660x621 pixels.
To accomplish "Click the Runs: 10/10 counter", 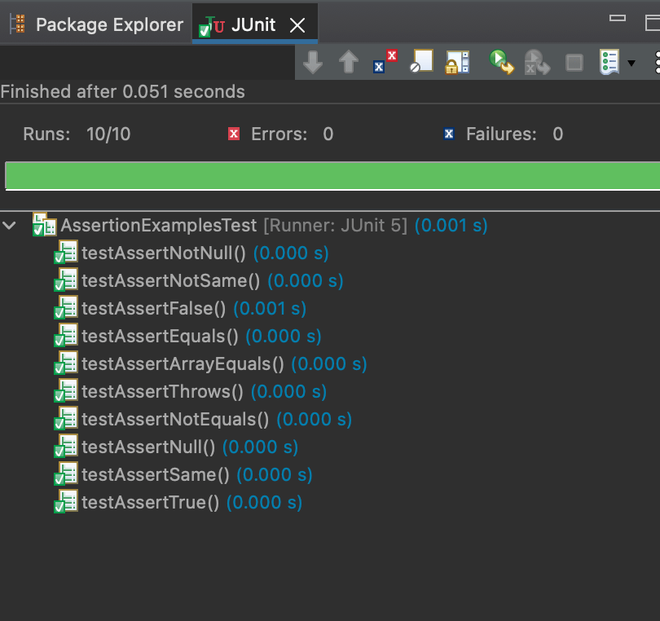I will pos(77,134).
